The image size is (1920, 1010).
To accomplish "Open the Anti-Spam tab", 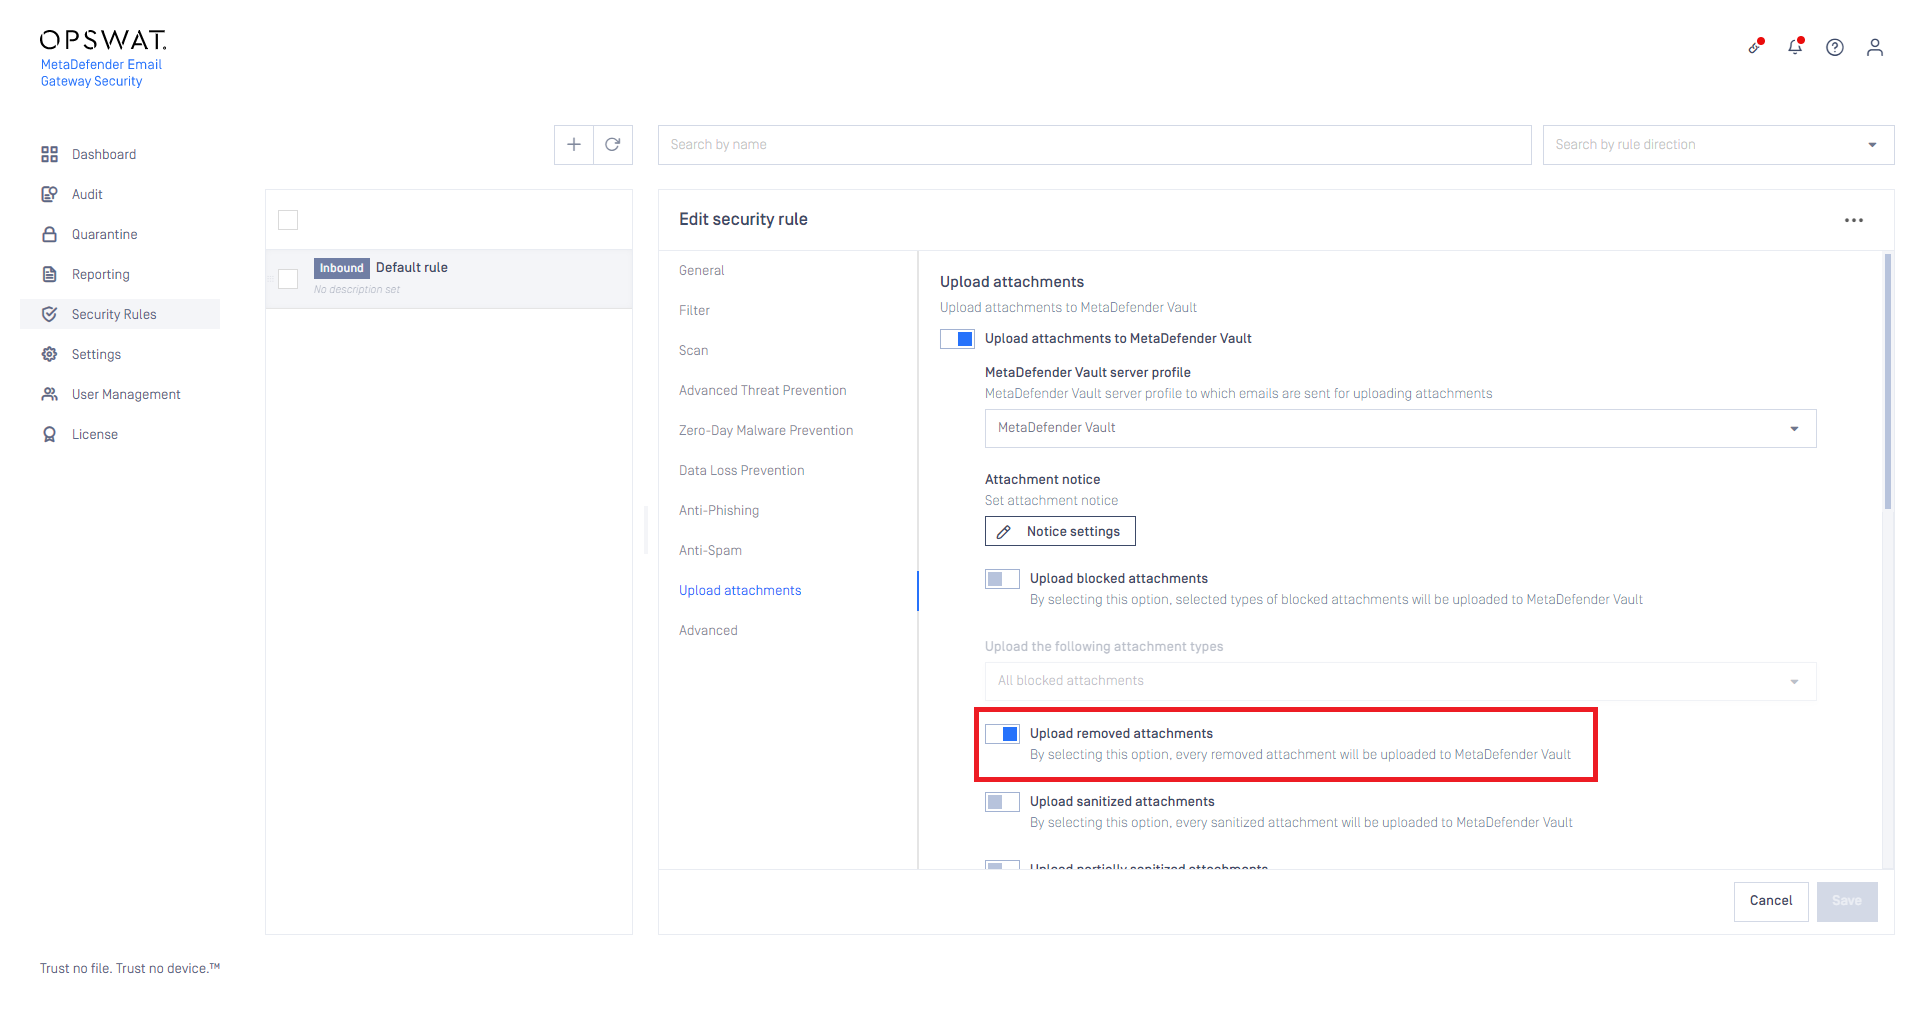I will click(710, 550).
